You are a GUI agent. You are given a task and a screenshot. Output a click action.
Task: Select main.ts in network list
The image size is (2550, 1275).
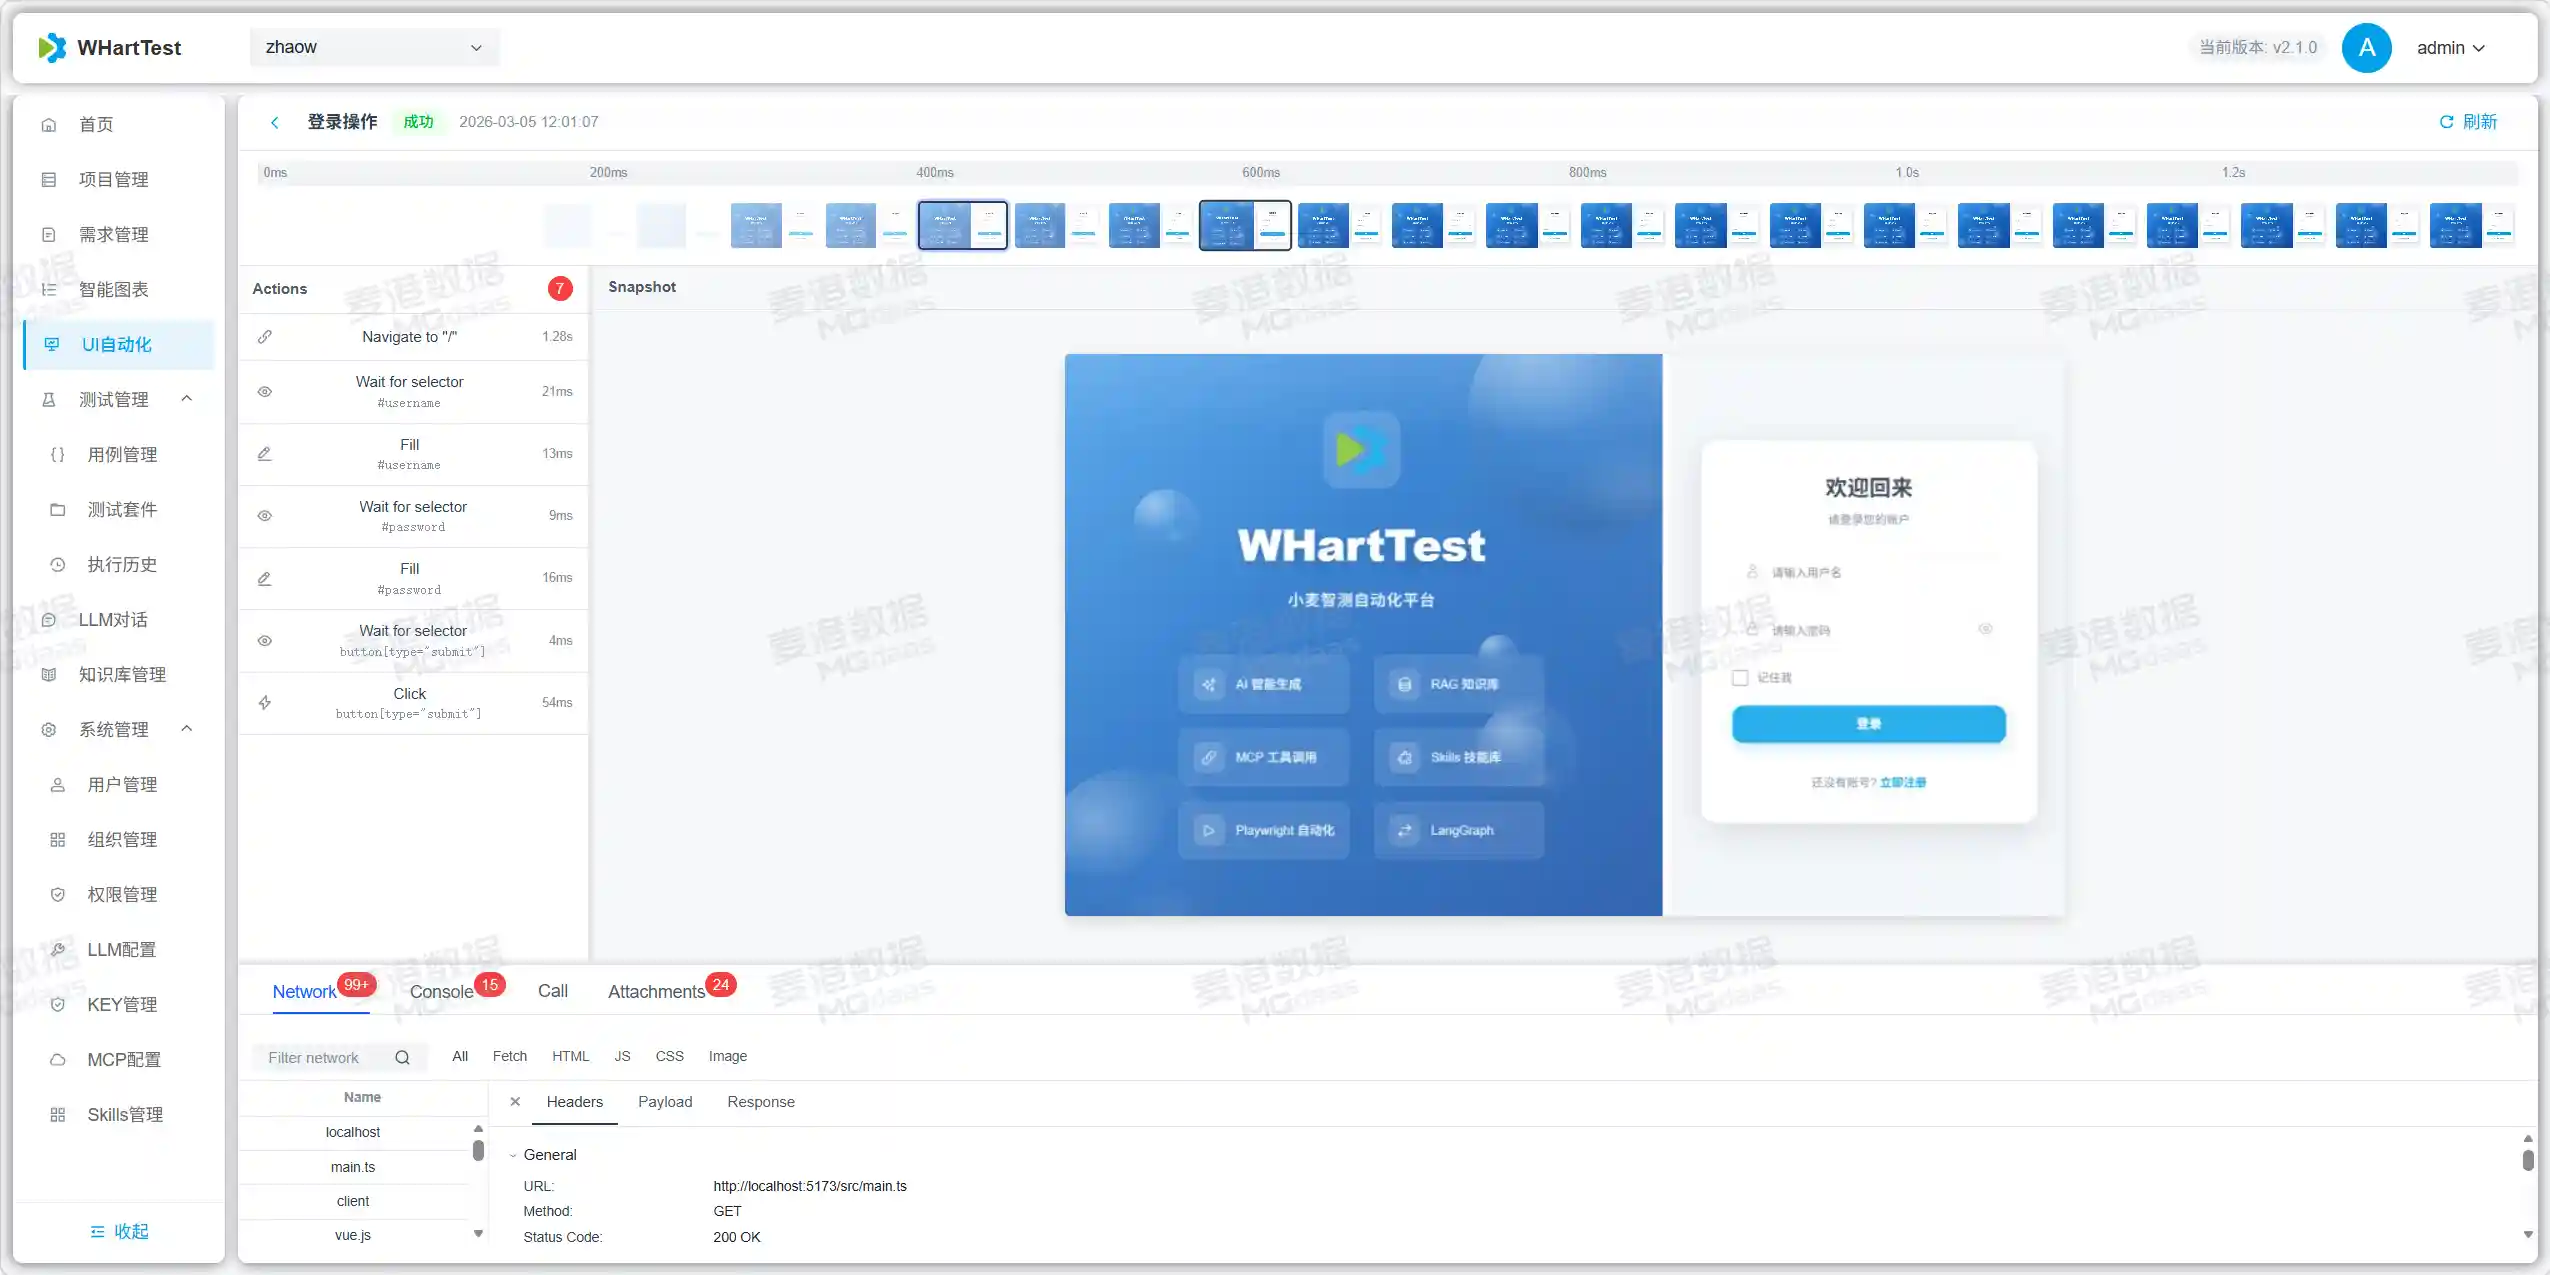pyautogui.click(x=353, y=1167)
